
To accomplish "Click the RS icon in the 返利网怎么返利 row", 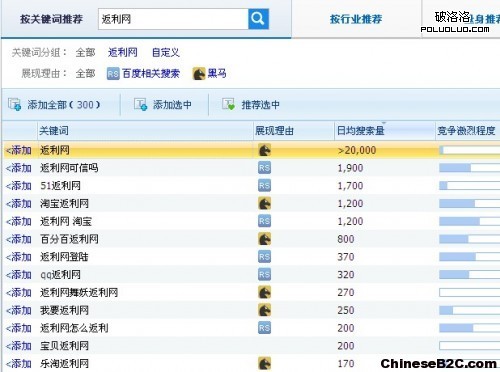I will pyautogui.click(x=264, y=328).
